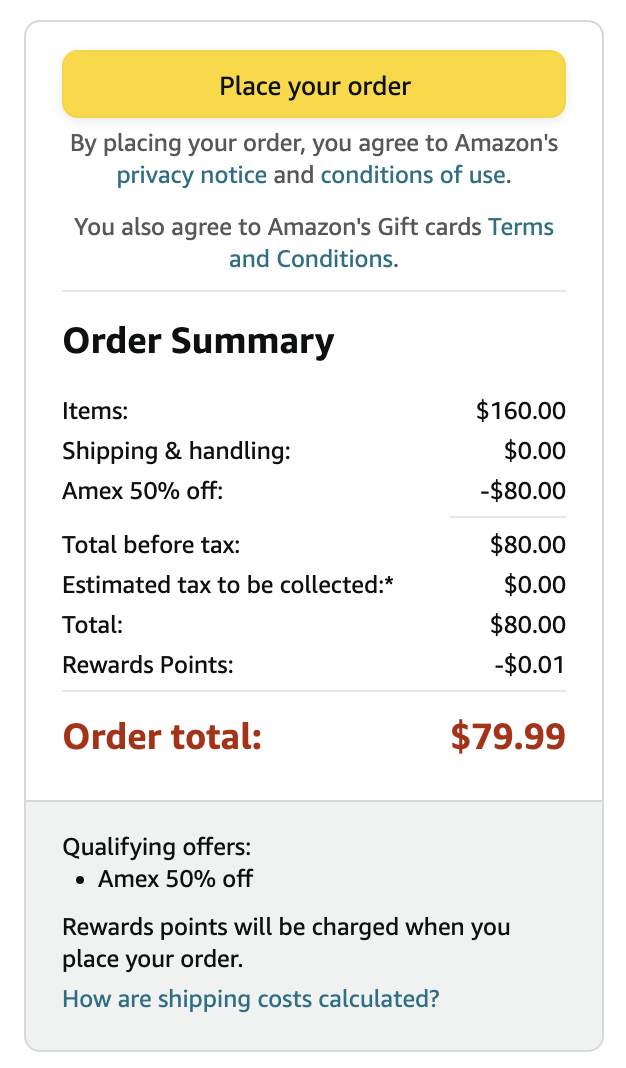Select the Shipping & handling label

176,451
